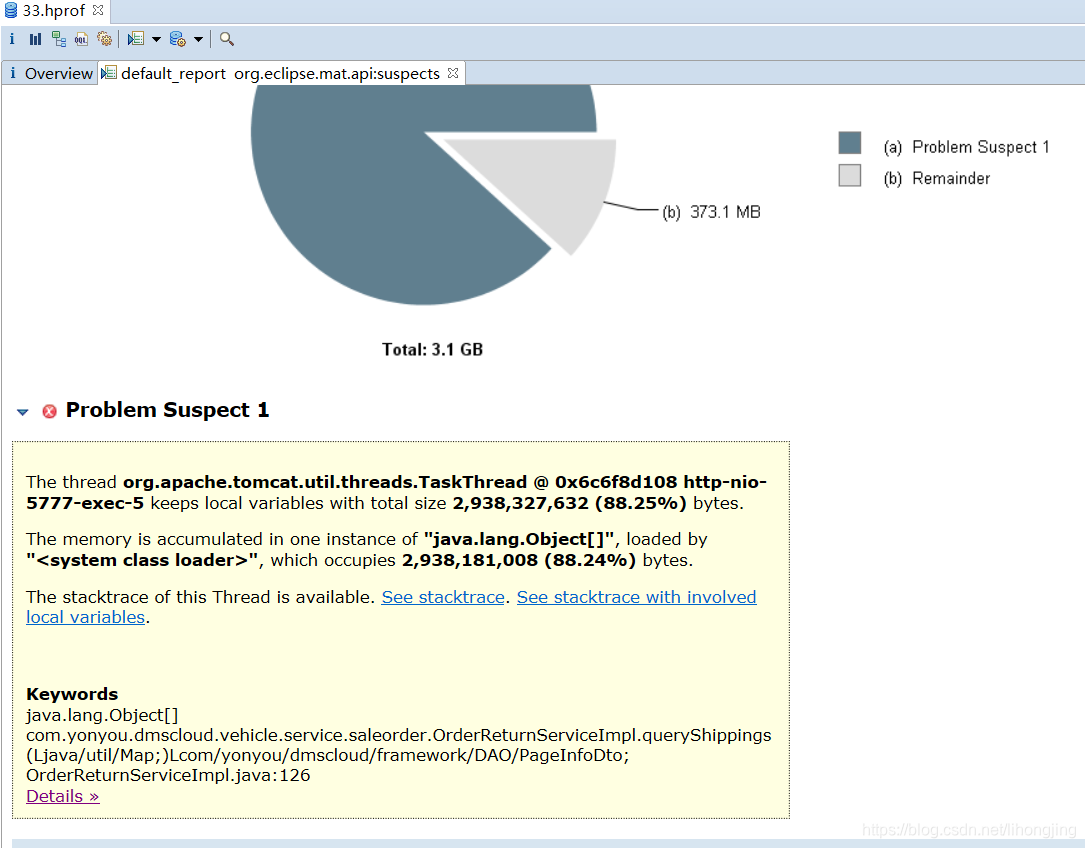Click the Keywords heading
The width and height of the screenshot is (1085, 848).
72,694
